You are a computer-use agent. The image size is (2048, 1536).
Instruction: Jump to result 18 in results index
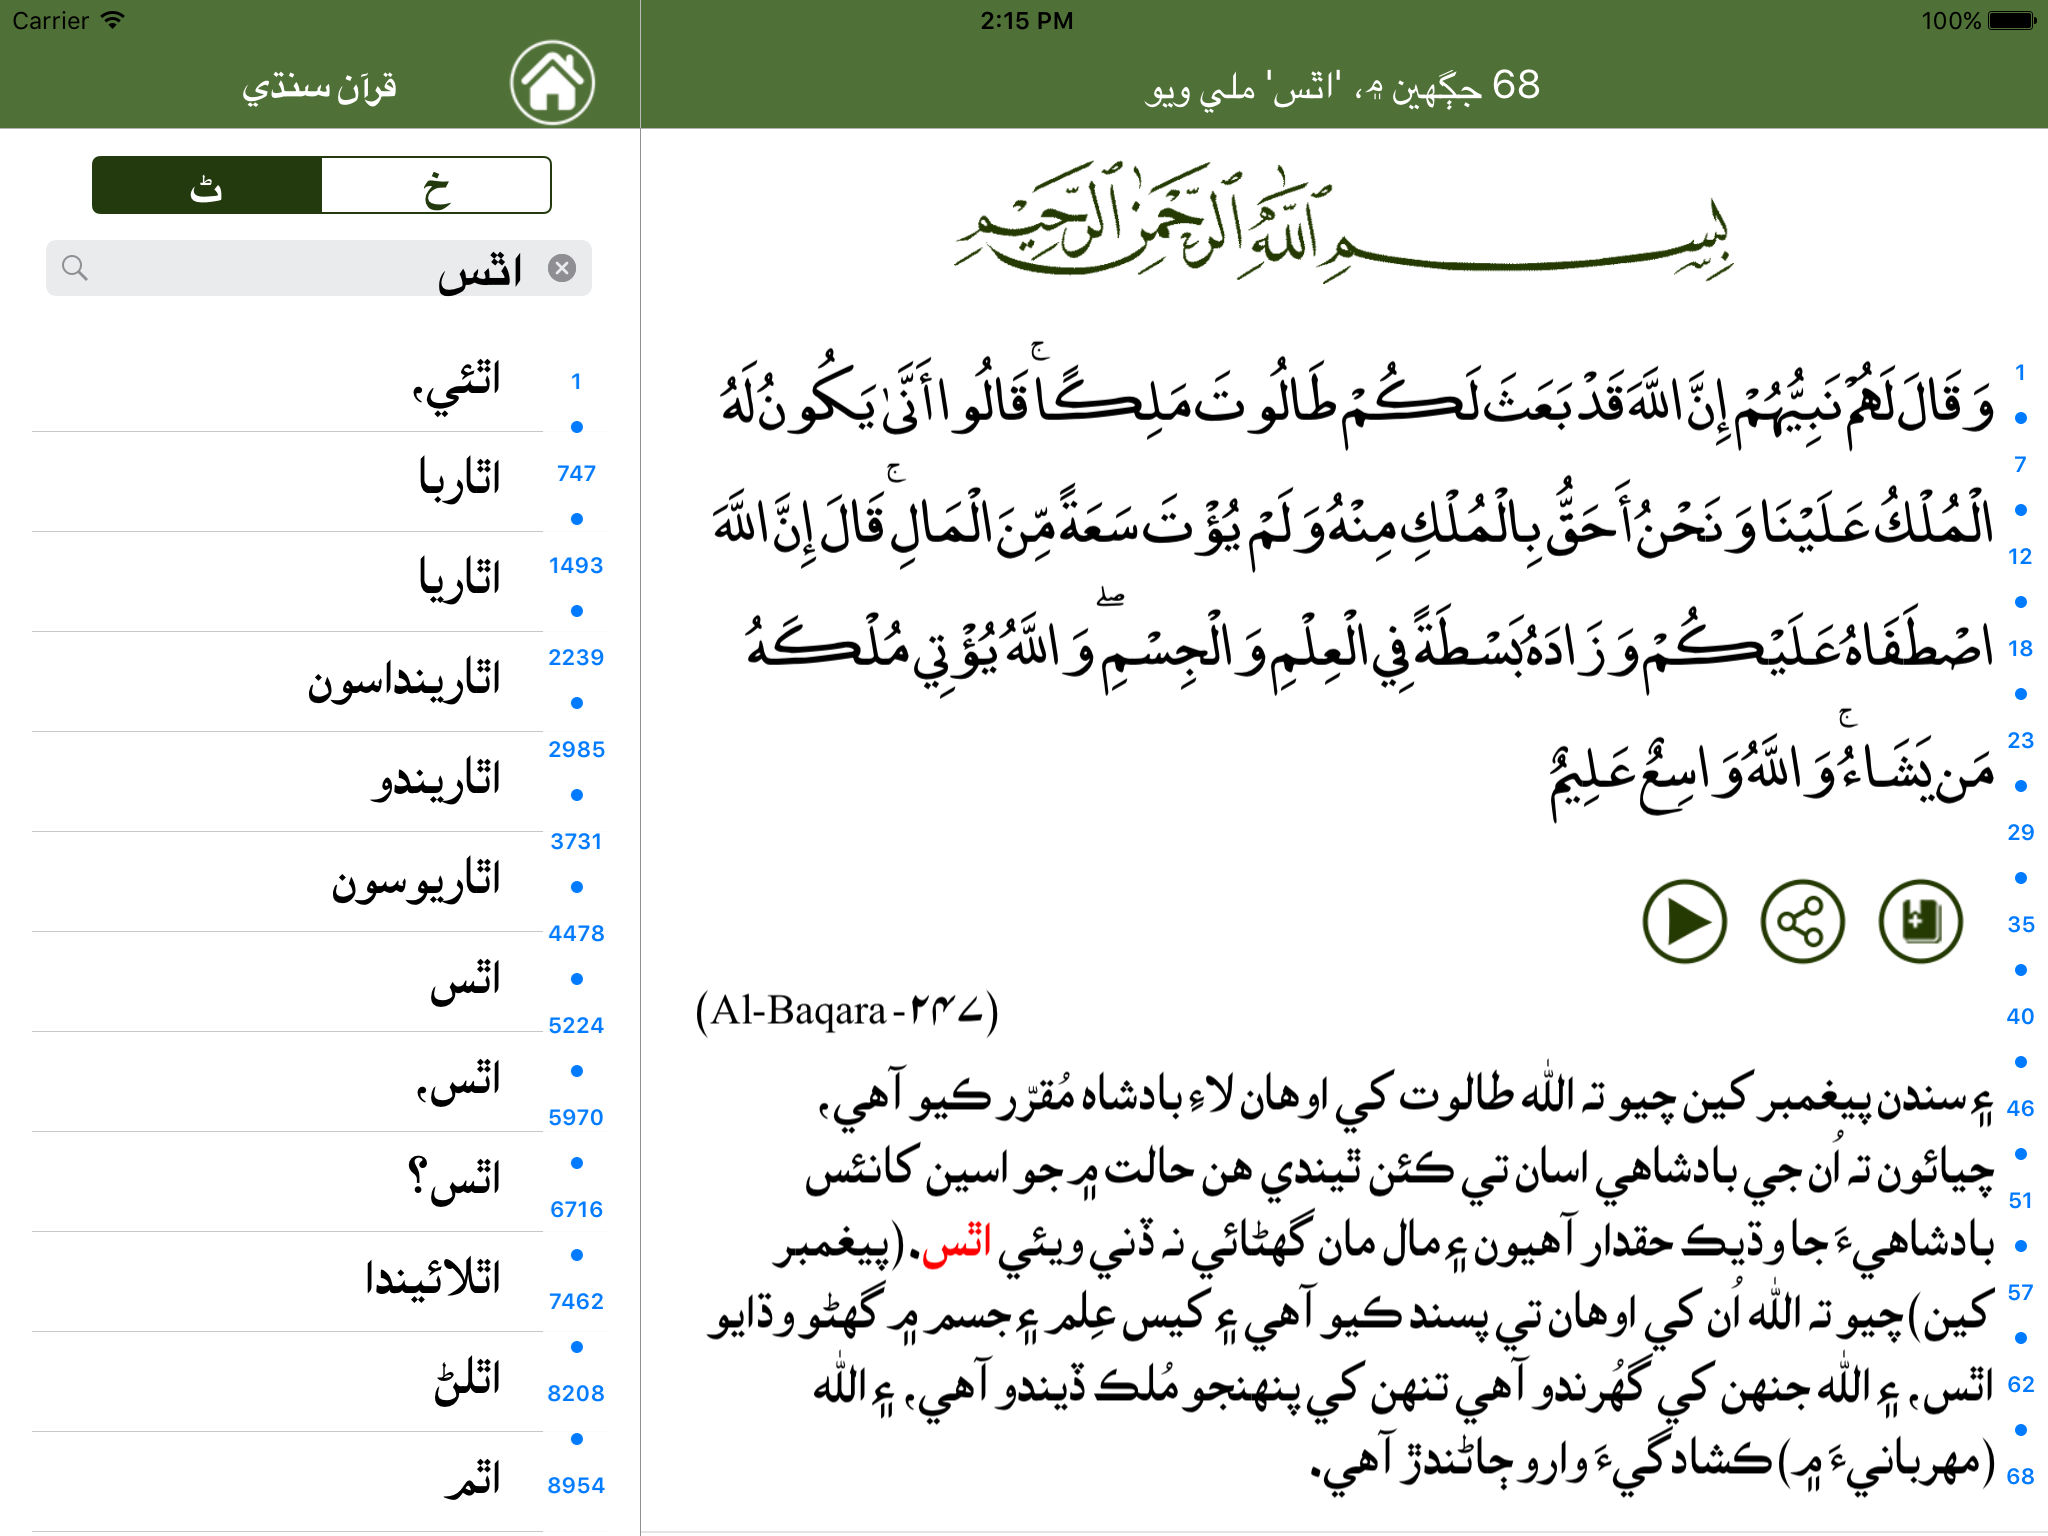click(x=2020, y=648)
